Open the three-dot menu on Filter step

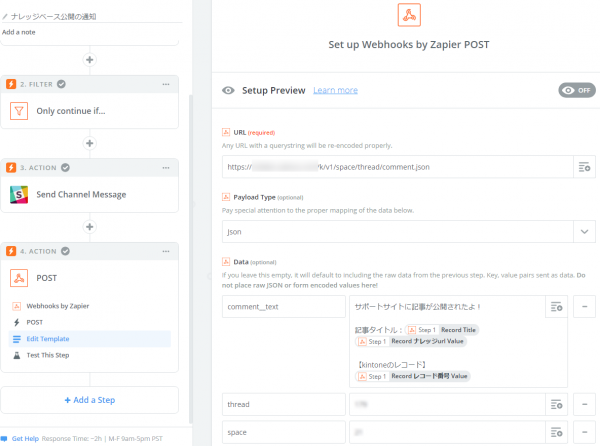tap(166, 84)
